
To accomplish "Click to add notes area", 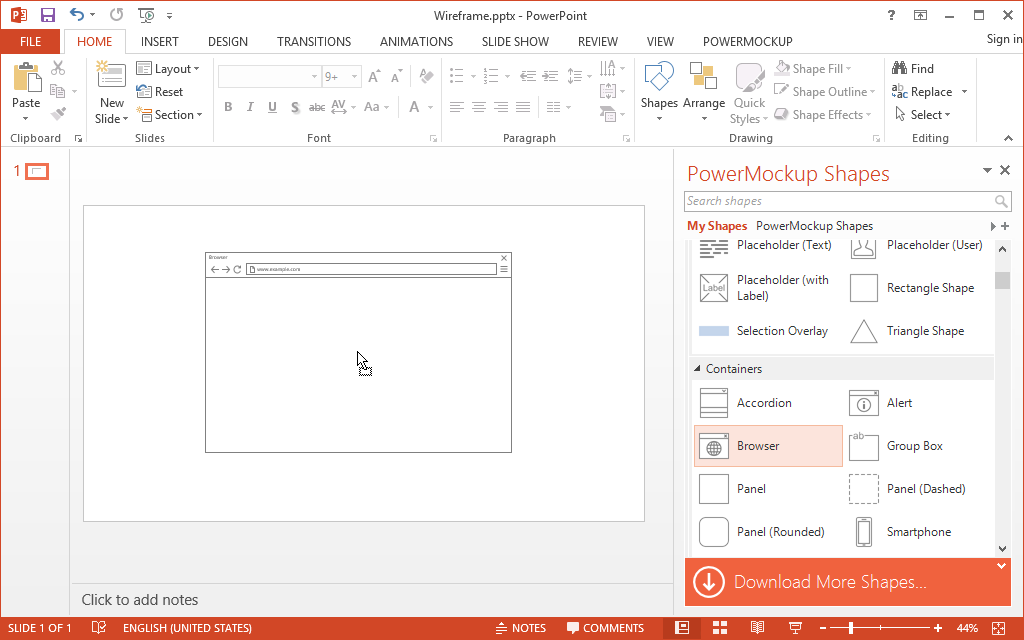I will 140,600.
